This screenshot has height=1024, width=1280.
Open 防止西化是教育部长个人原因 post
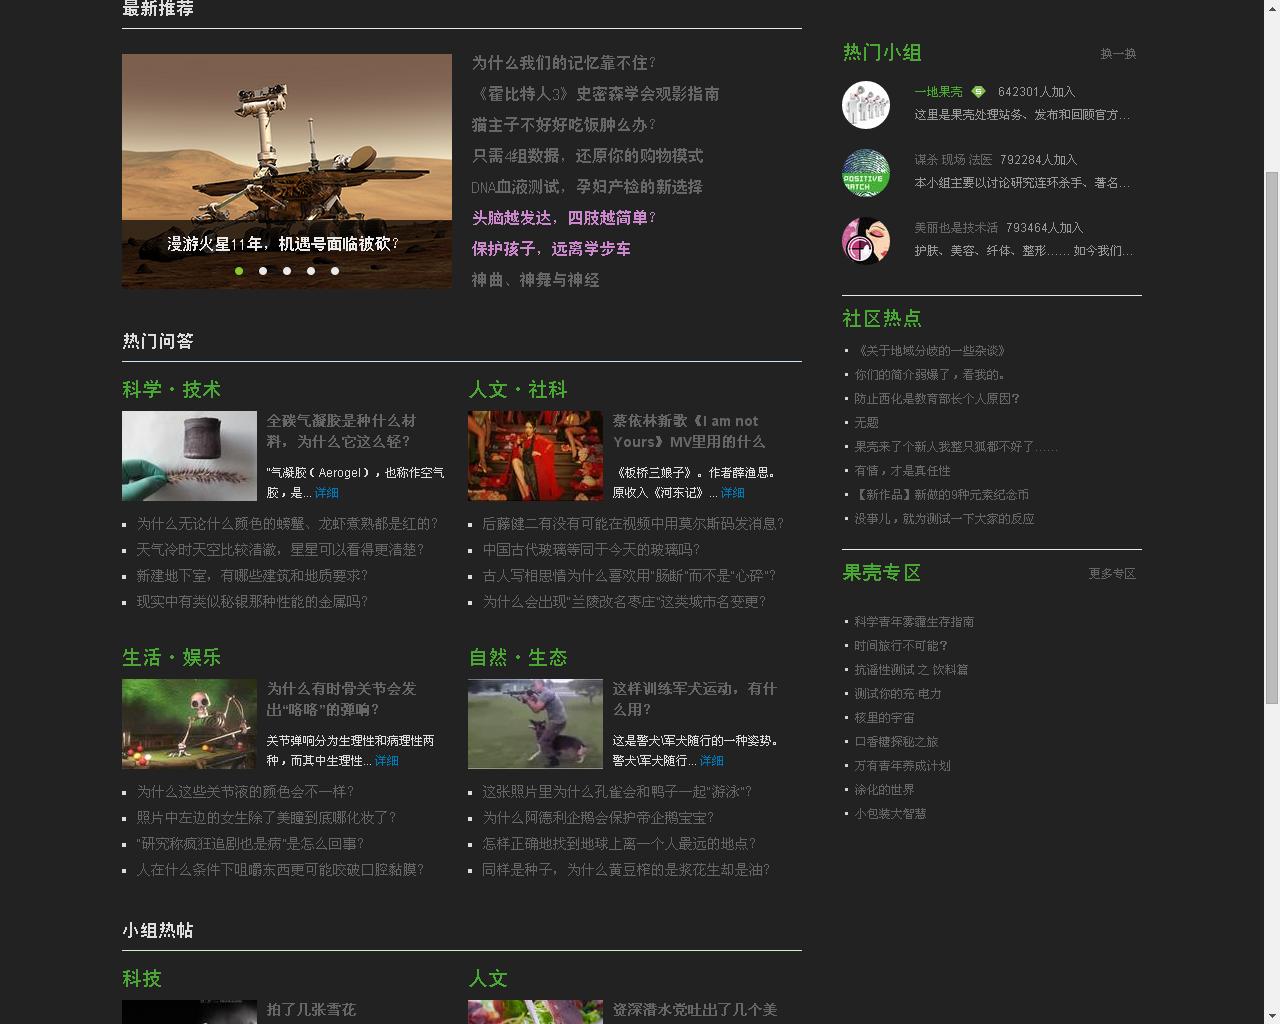tap(937, 399)
